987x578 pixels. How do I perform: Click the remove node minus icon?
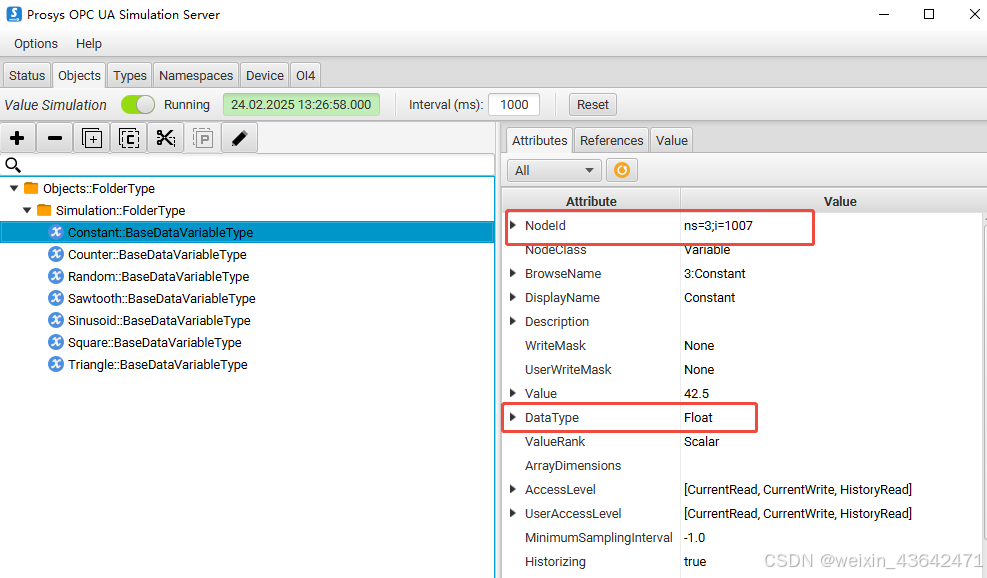[55, 138]
